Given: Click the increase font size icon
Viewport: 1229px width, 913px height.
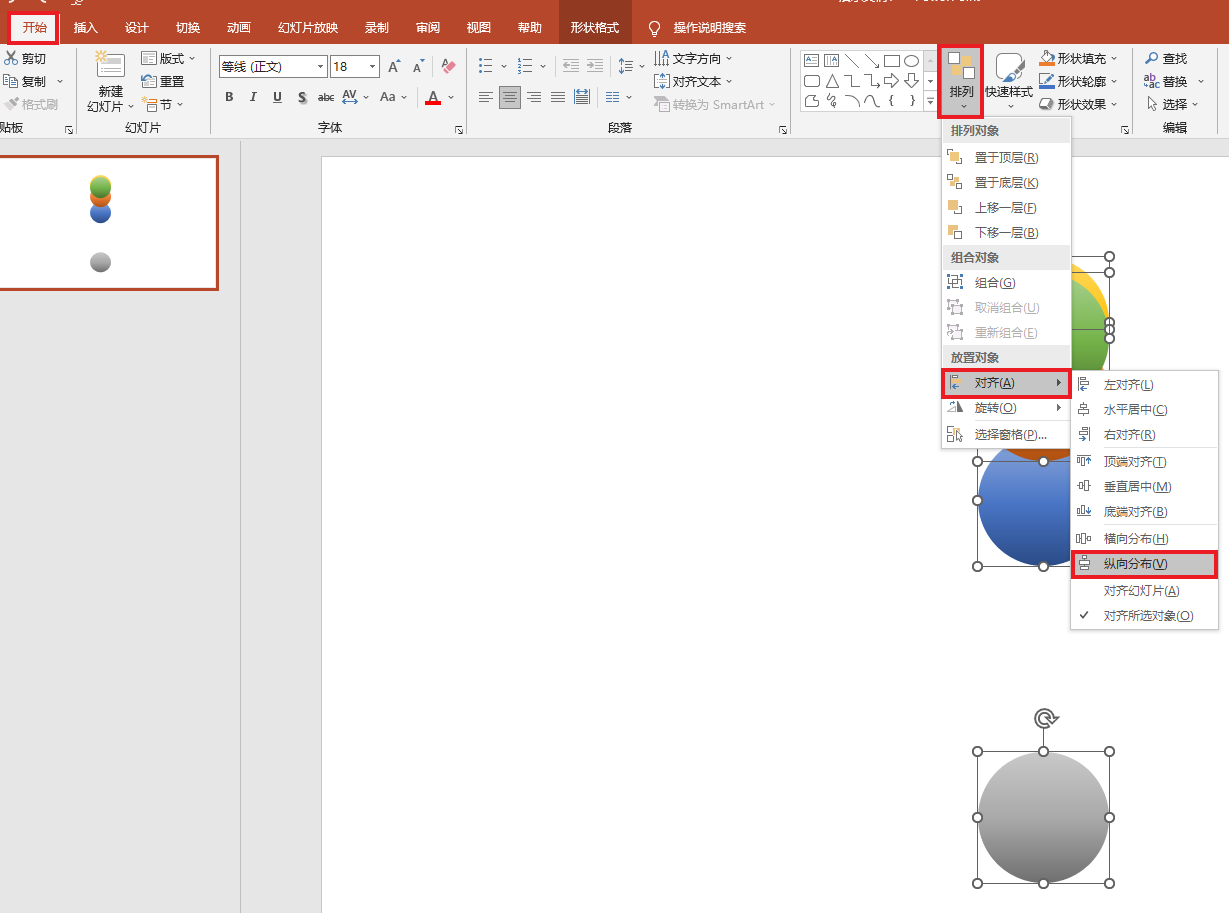Looking at the screenshot, I should point(394,67).
